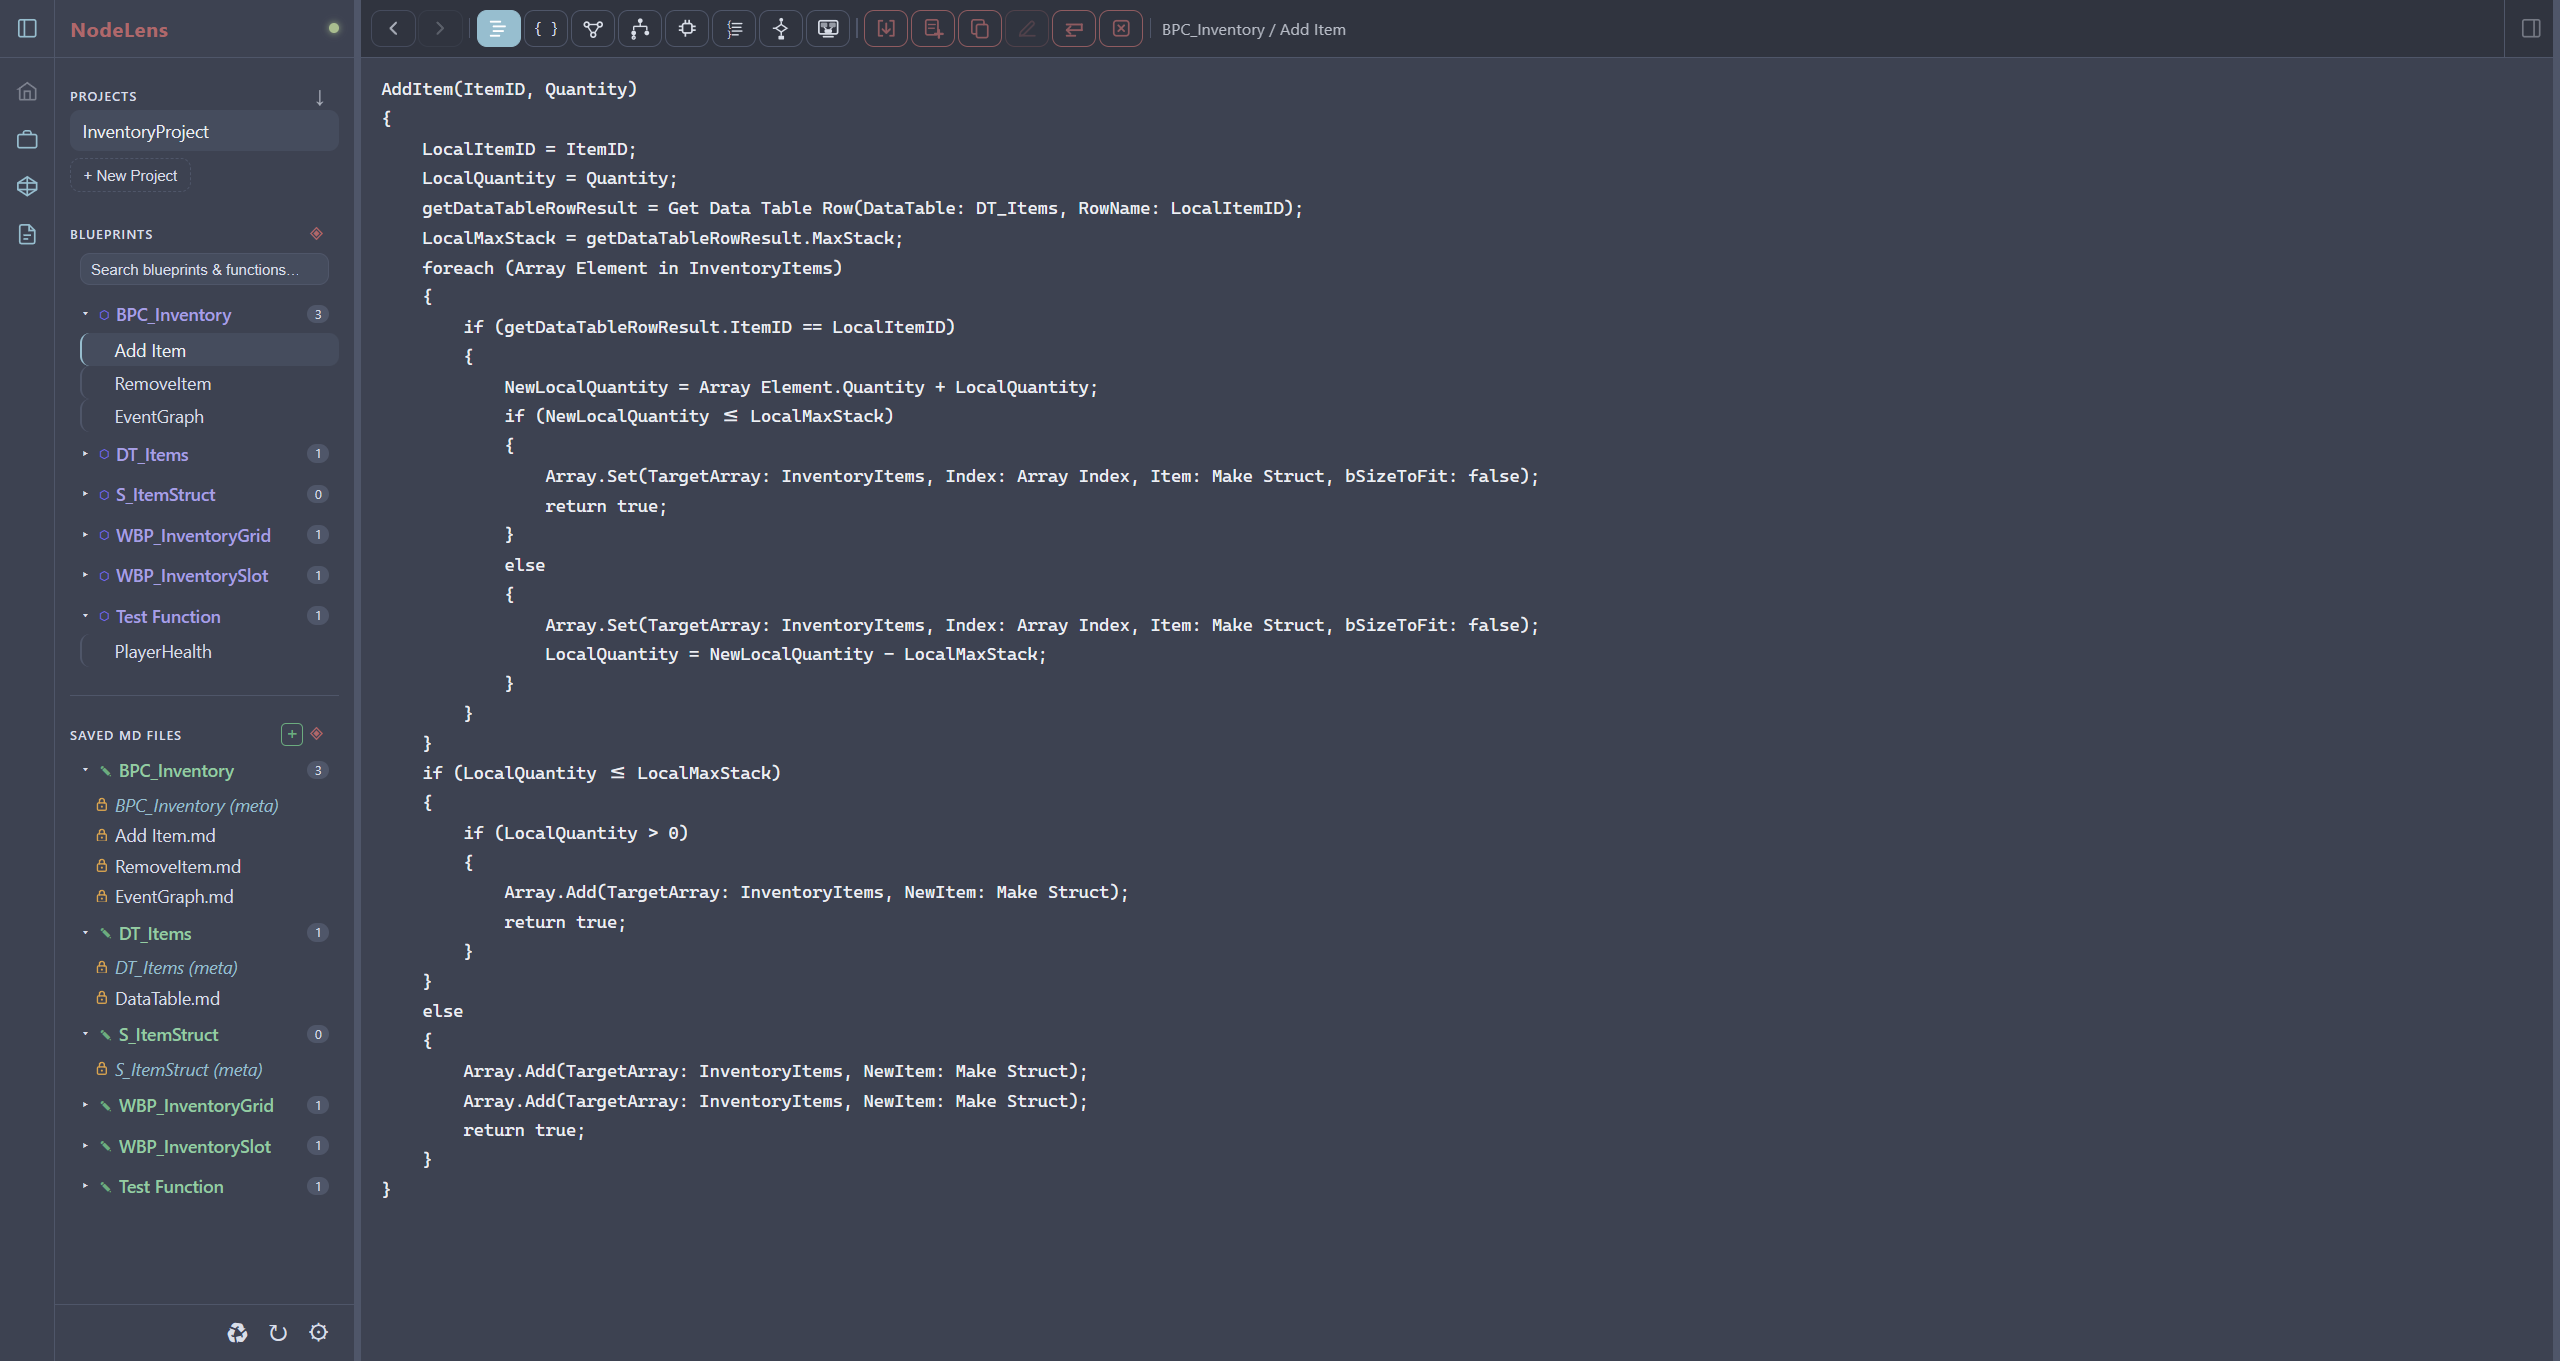Expand the DT_Items blueprint node

click(x=85, y=454)
